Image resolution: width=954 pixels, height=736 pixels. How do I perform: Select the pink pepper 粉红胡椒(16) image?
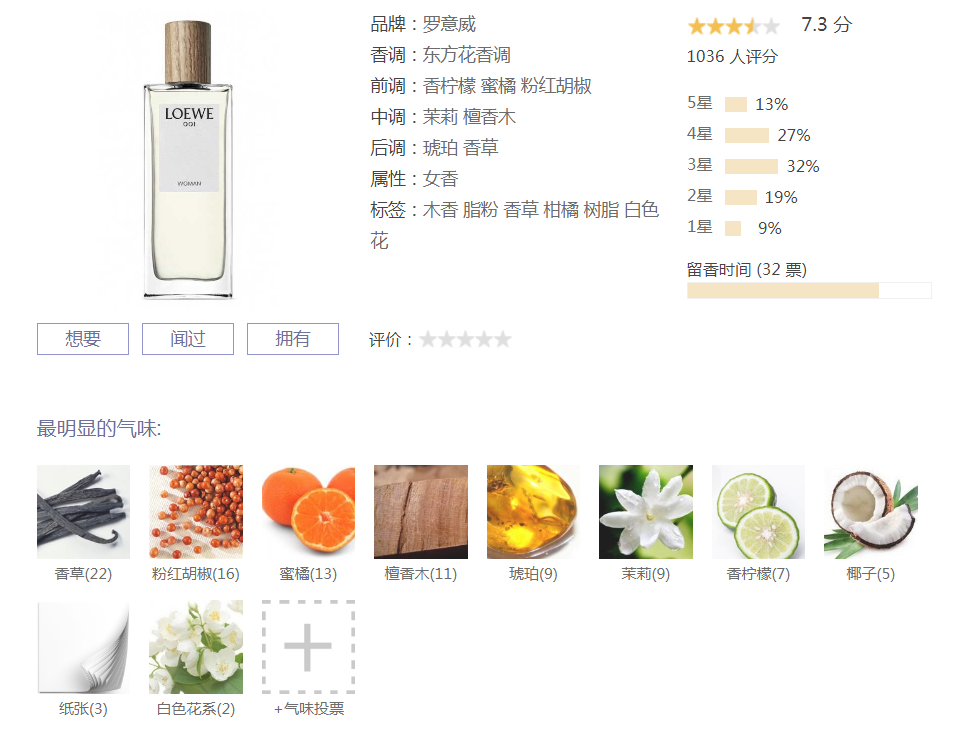point(196,512)
